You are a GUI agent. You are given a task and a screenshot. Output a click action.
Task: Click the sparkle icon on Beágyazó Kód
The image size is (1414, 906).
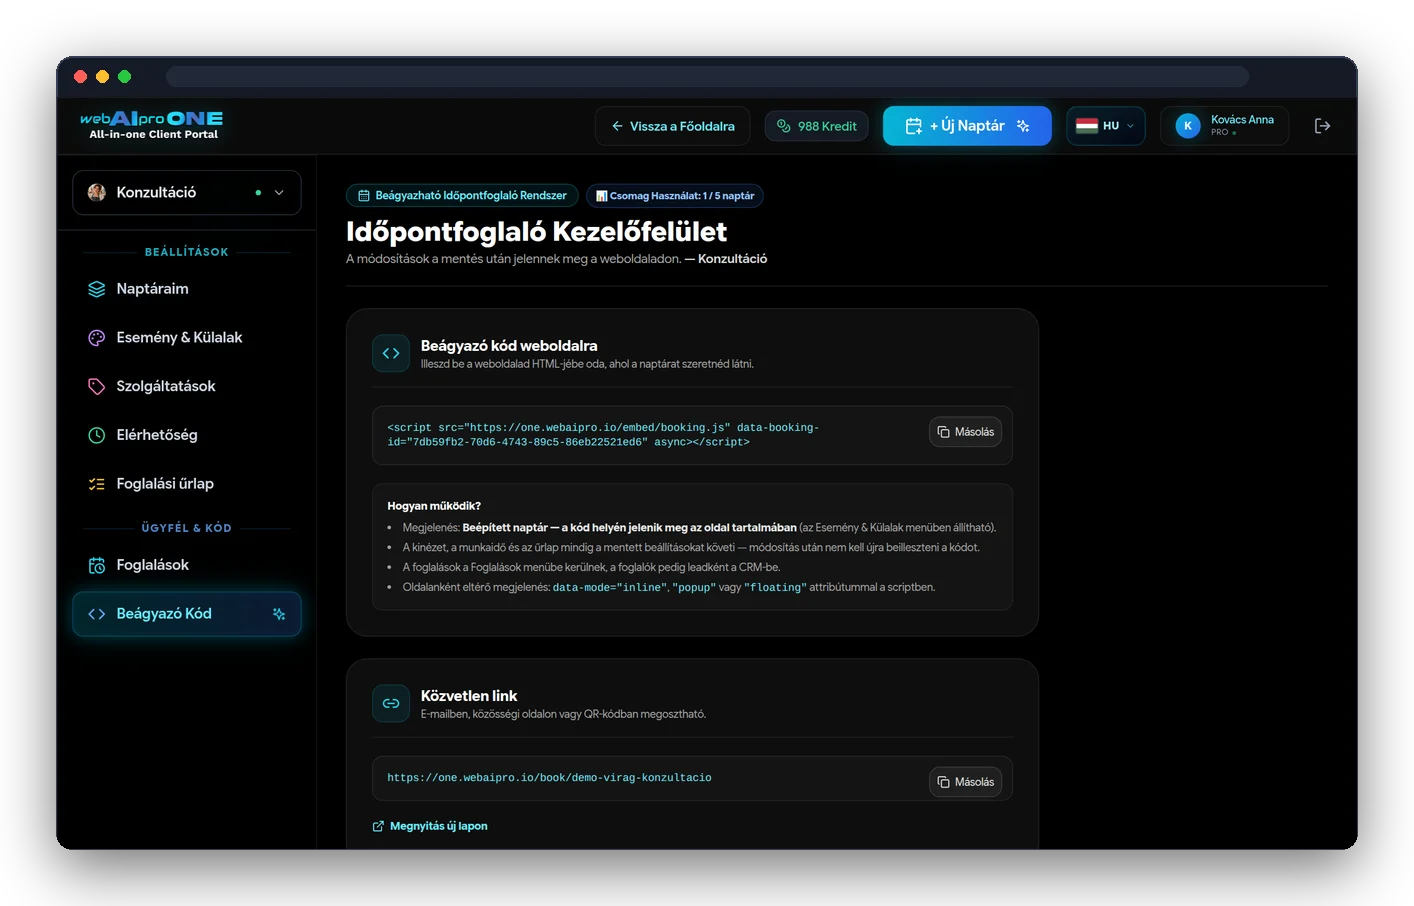[x=279, y=614]
